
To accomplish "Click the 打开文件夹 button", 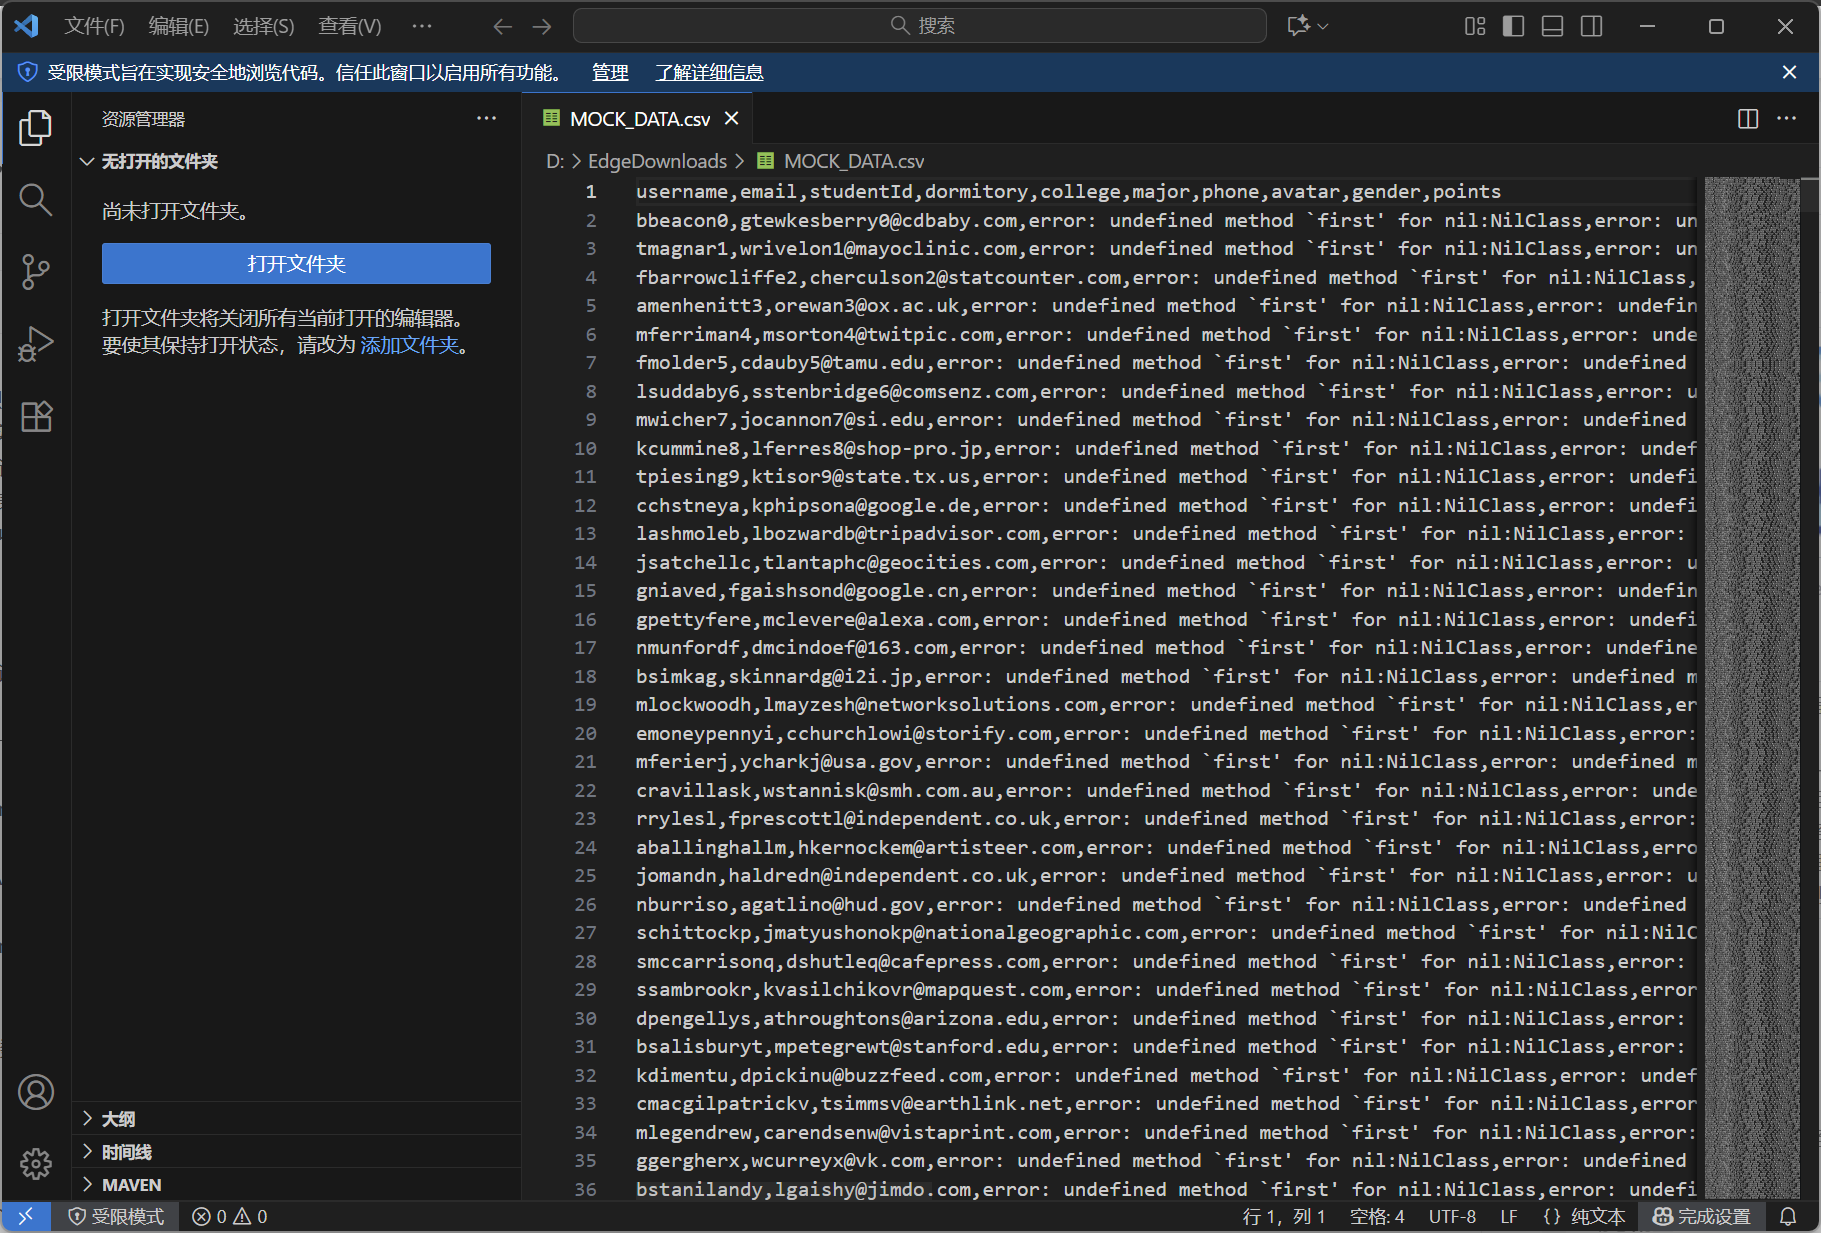I will click(296, 264).
